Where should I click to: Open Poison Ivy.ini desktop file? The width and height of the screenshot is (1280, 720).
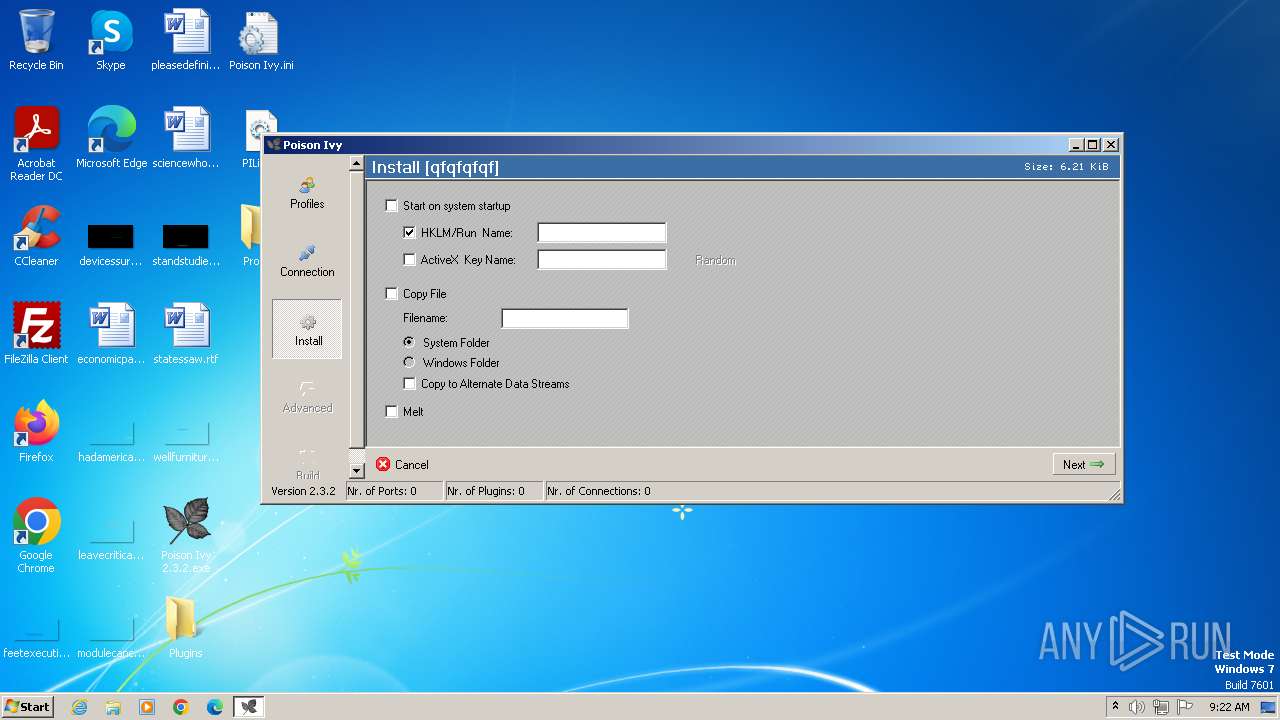click(260, 40)
